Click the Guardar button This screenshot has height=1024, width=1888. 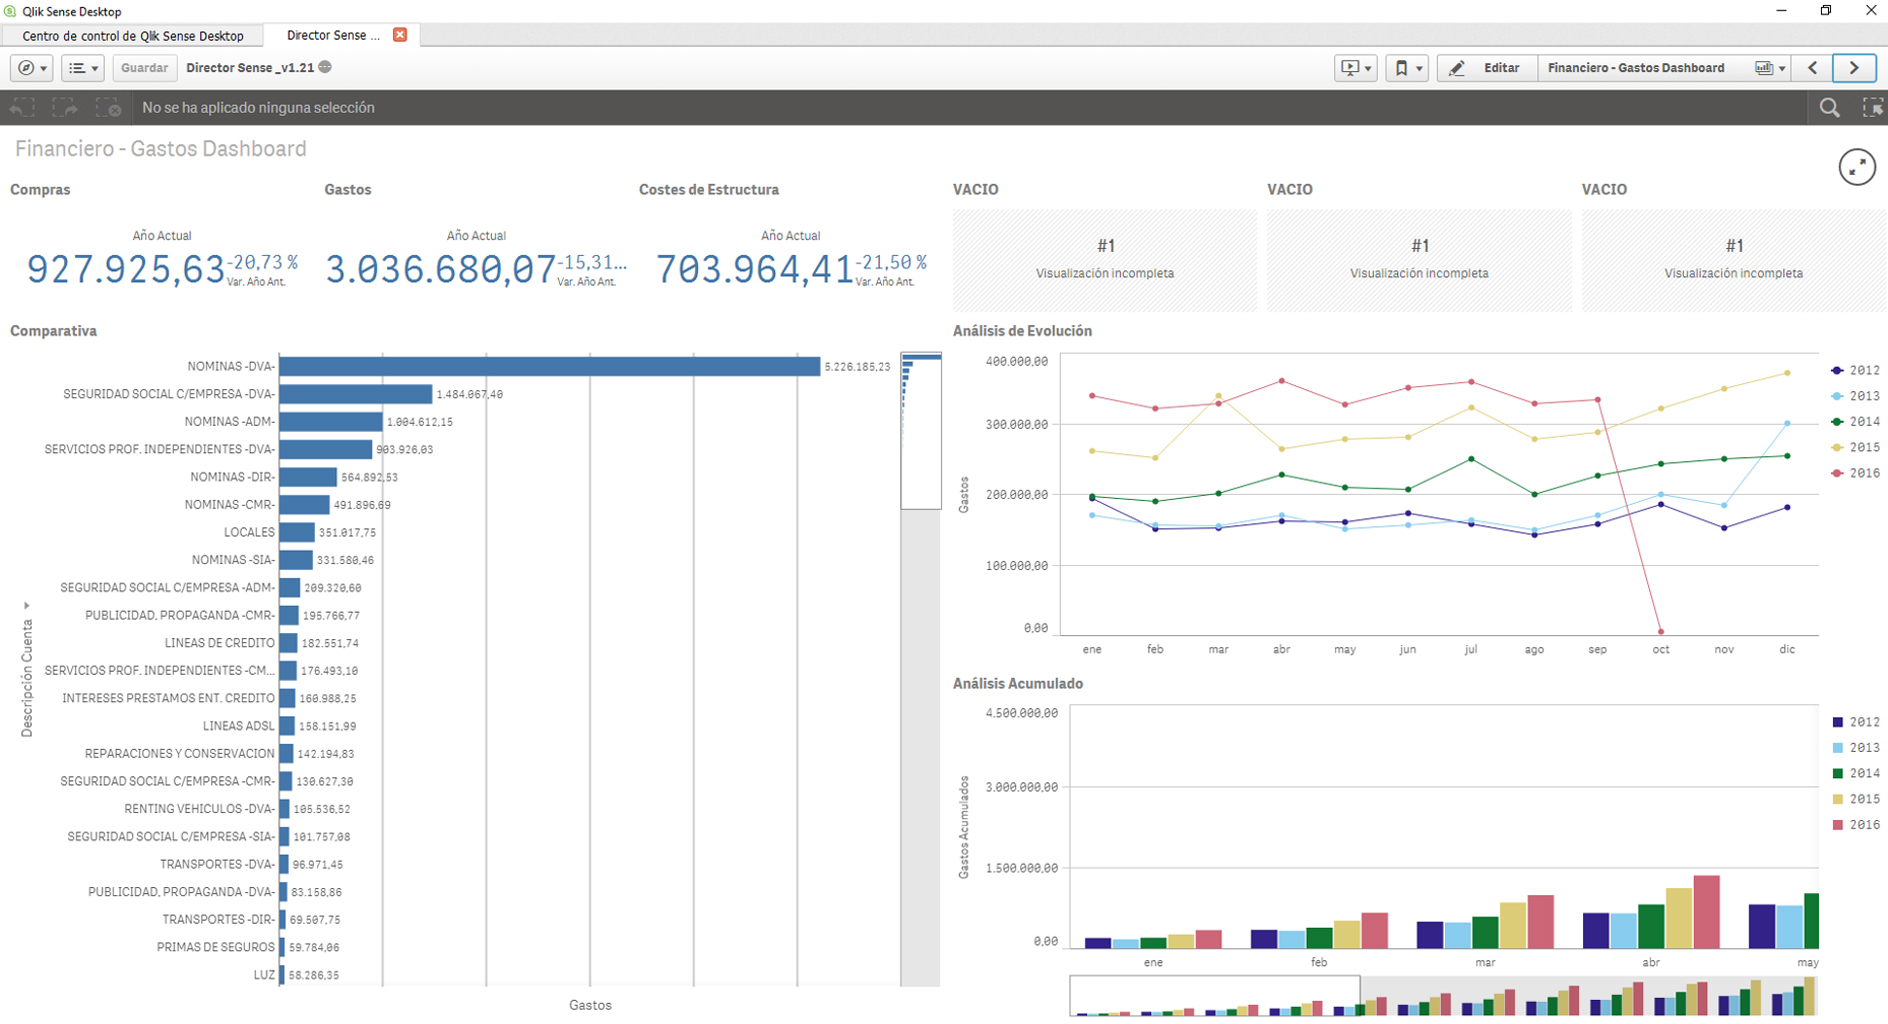pyautogui.click(x=144, y=68)
